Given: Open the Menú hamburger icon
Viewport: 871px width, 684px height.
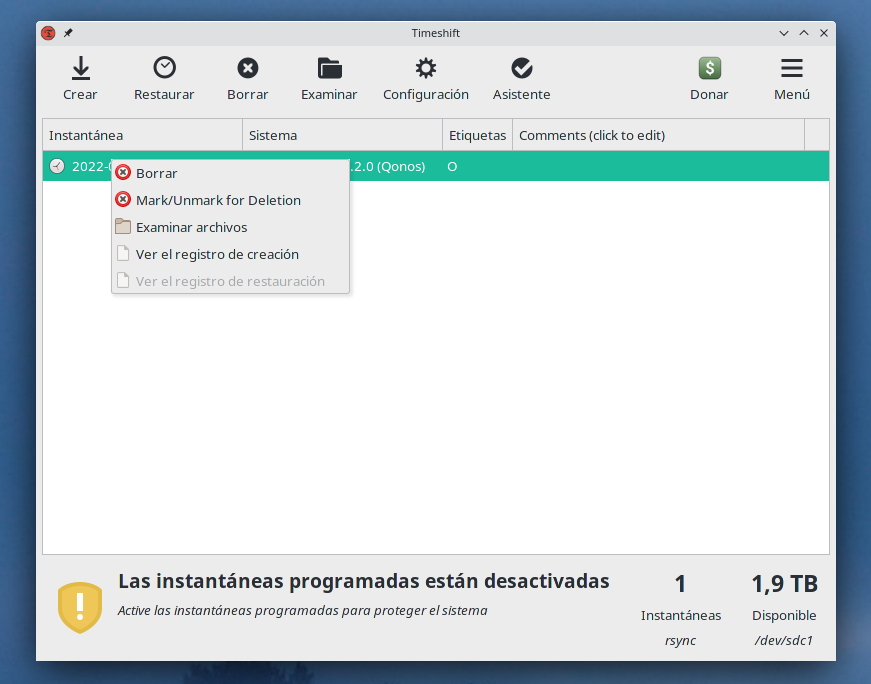Looking at the screenshot, I should pos(792,68).
